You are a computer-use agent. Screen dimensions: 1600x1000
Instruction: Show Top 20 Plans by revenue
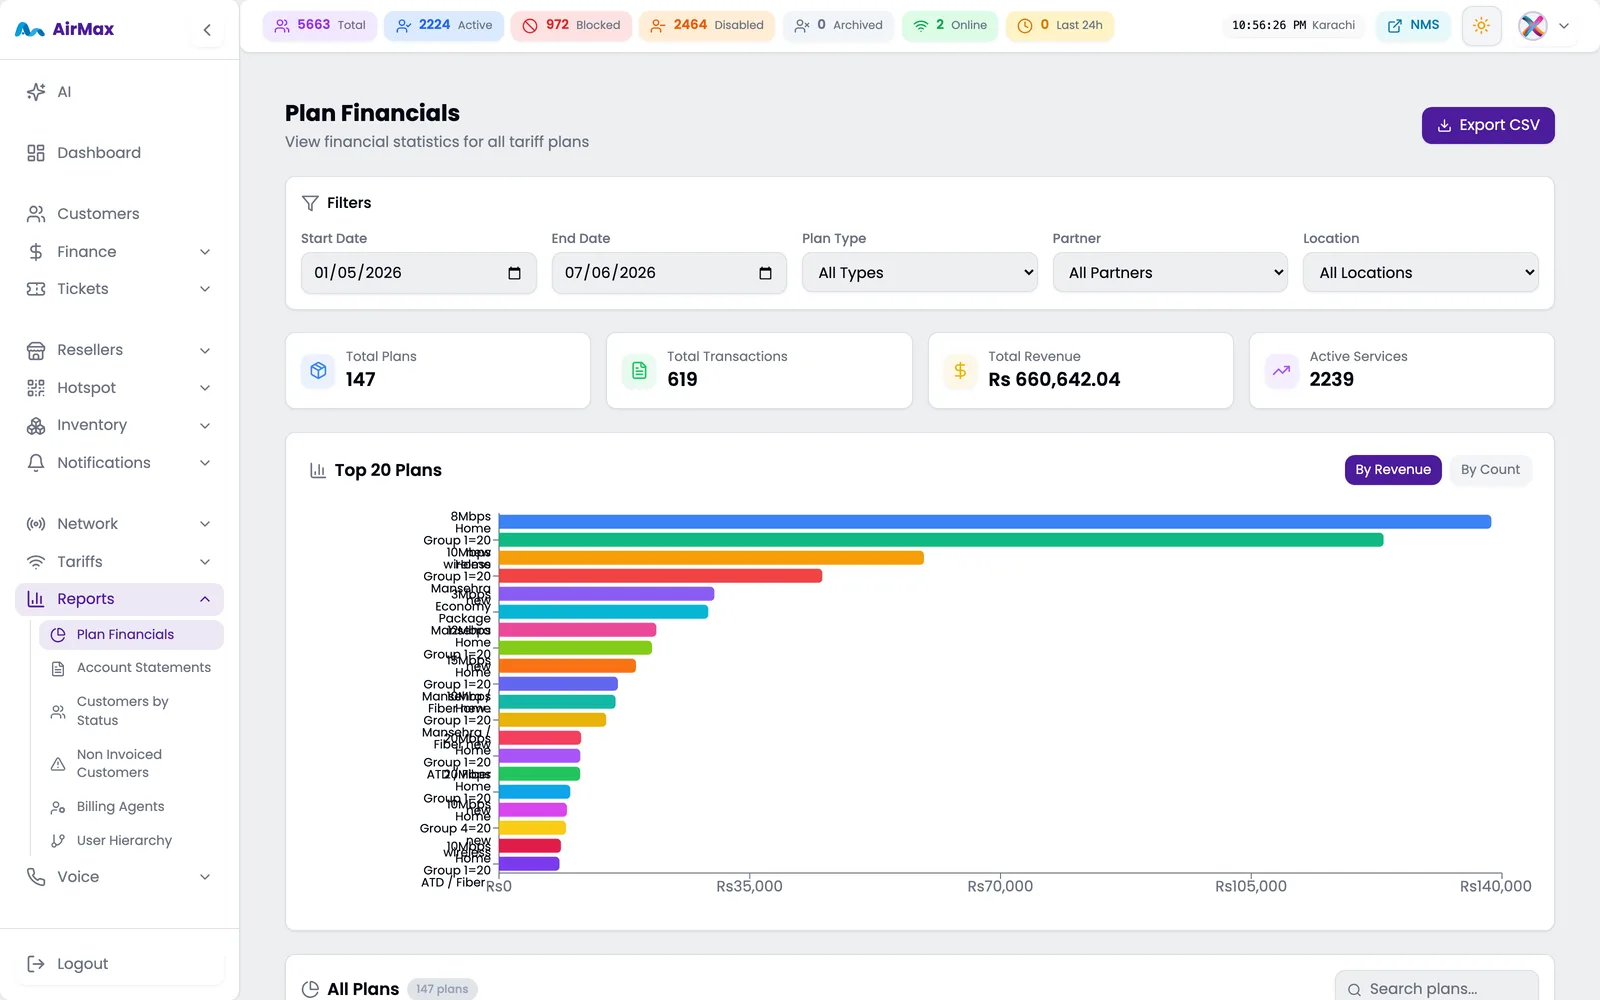point(1393,470)
